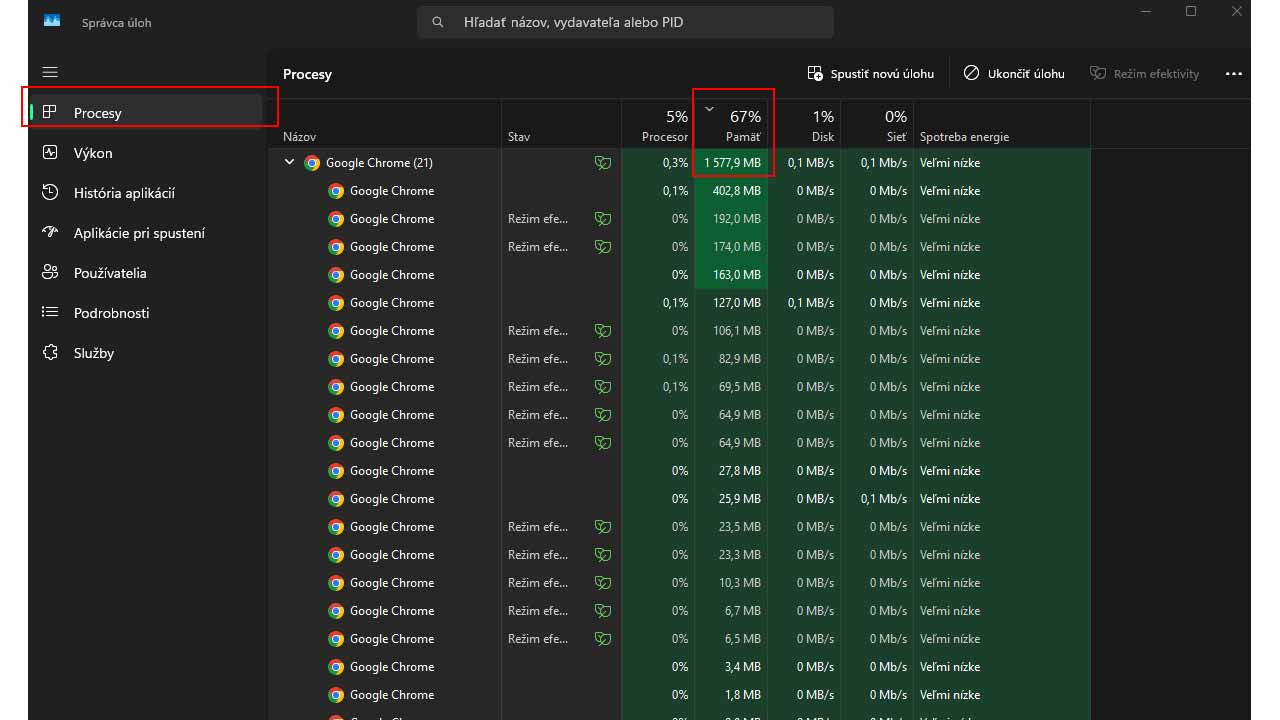Click the 1 577,9 MB memory cell

pyautogui.click(x=731, y=163)
